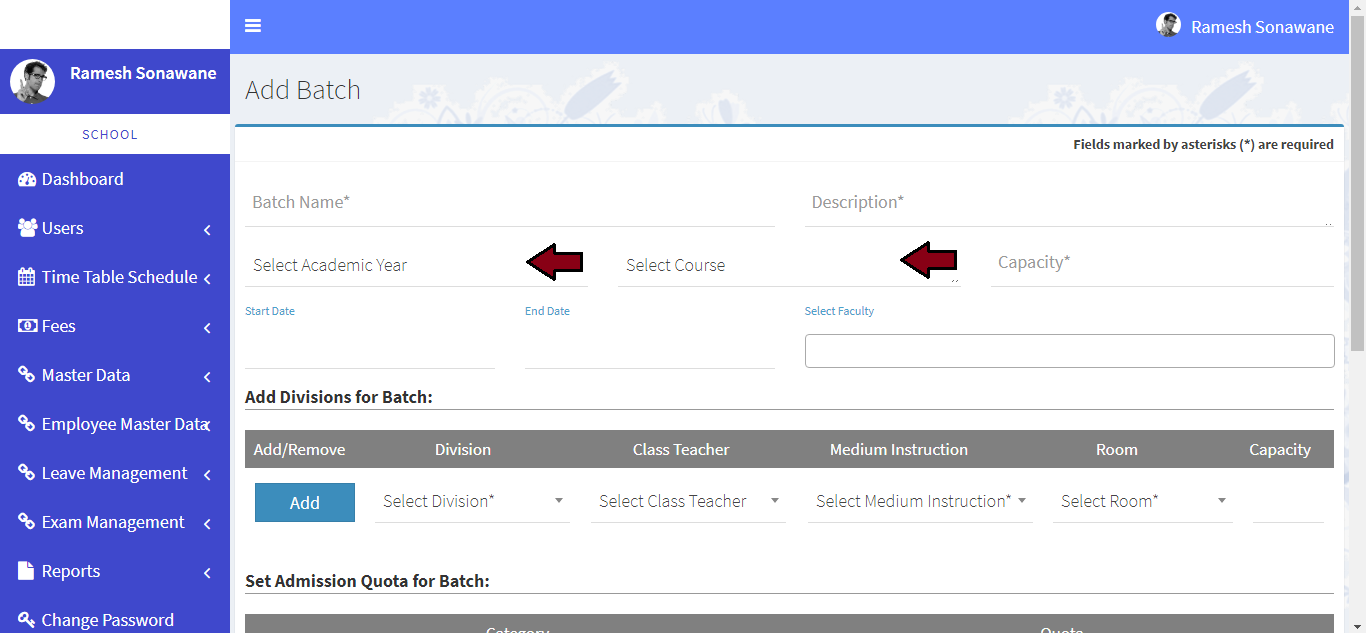Open the Select Division dropdown
1366x633 pixels.
tap(472, 501)
